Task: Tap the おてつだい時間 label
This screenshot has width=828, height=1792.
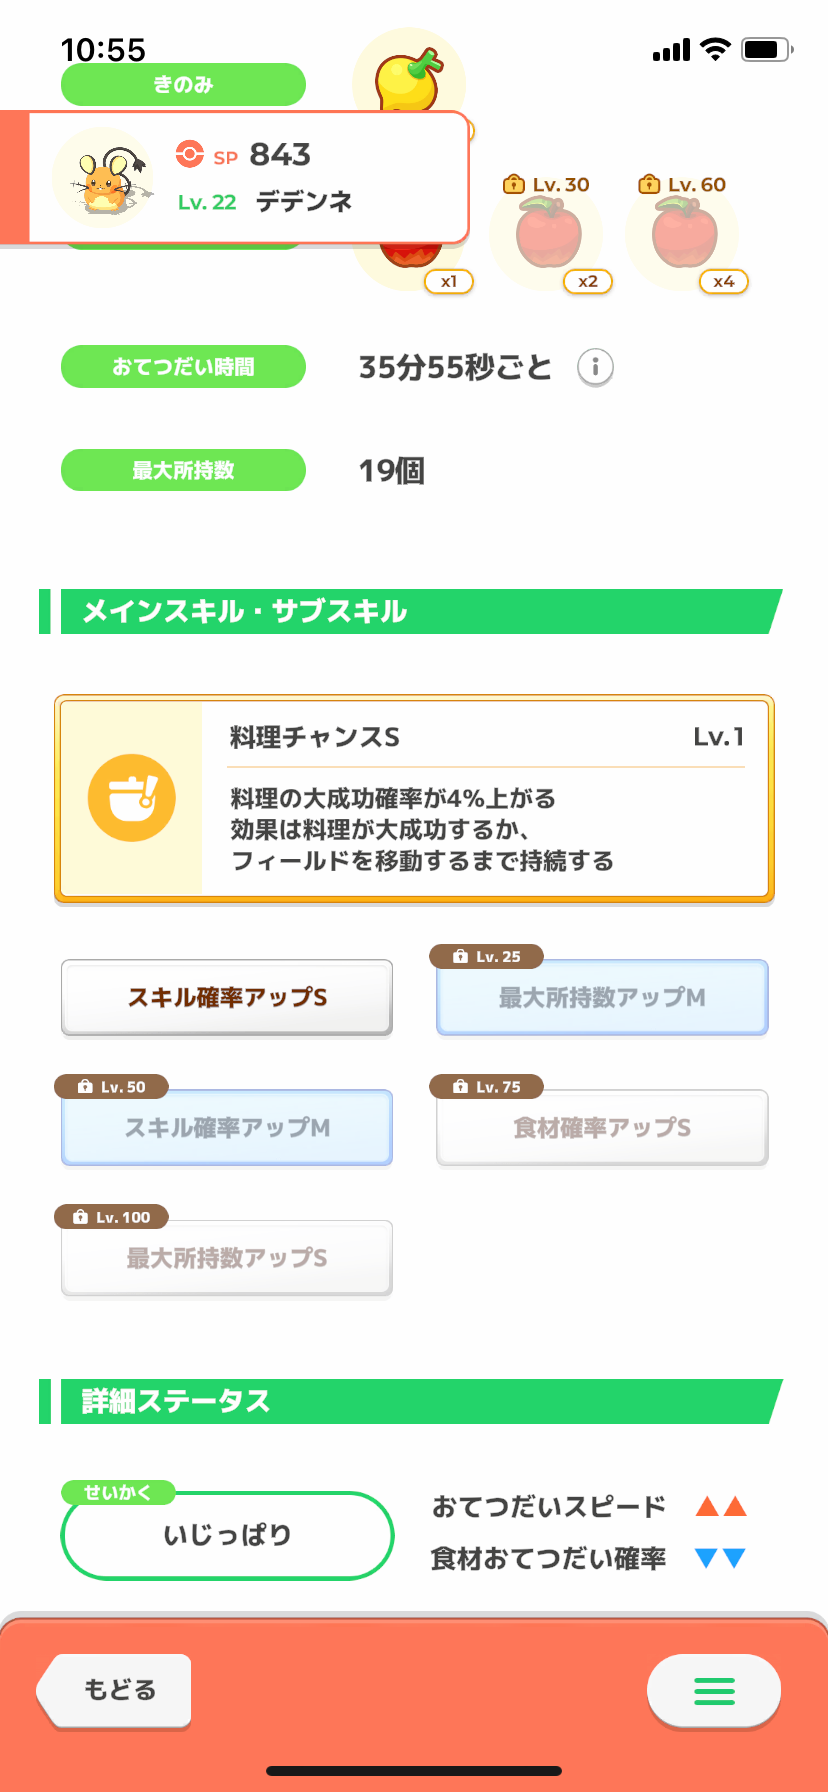Action: click(183, 367)
